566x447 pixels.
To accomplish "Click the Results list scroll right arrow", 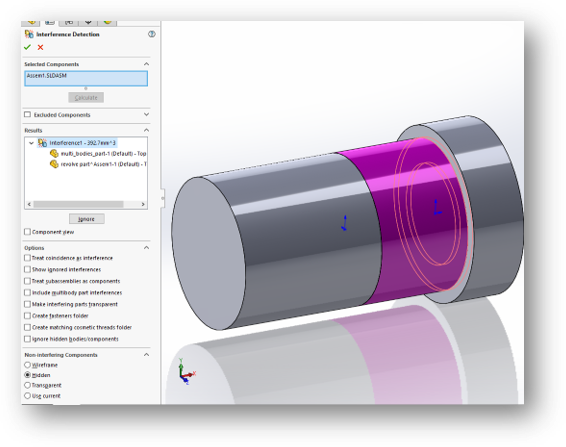I will tap(143, 204).
